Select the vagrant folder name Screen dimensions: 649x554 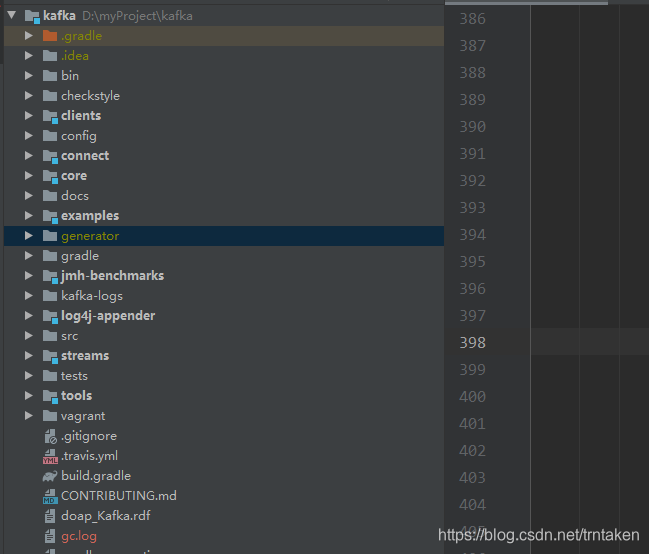[83, 416]
